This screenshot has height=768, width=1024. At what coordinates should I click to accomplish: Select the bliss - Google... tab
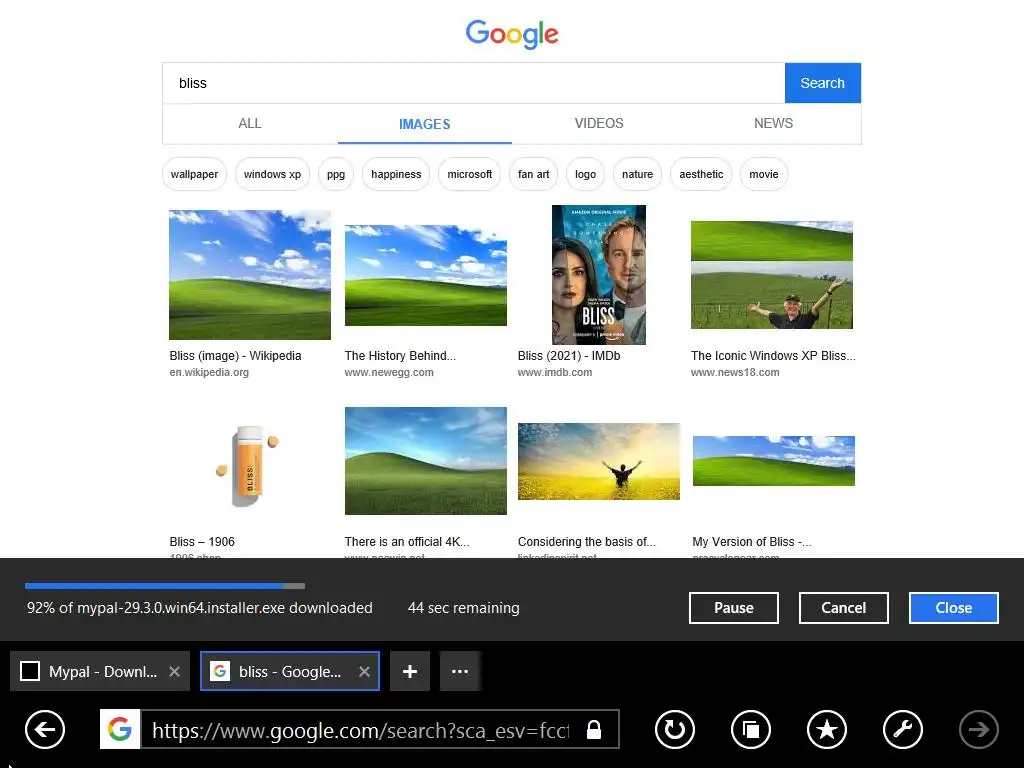click(290, 671)
